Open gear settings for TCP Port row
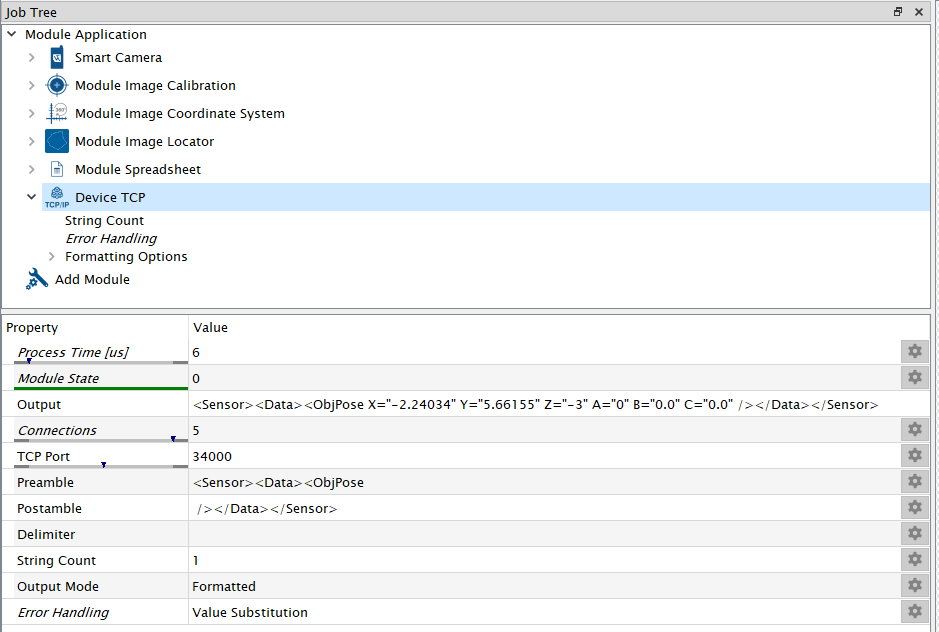 (914, 455)
